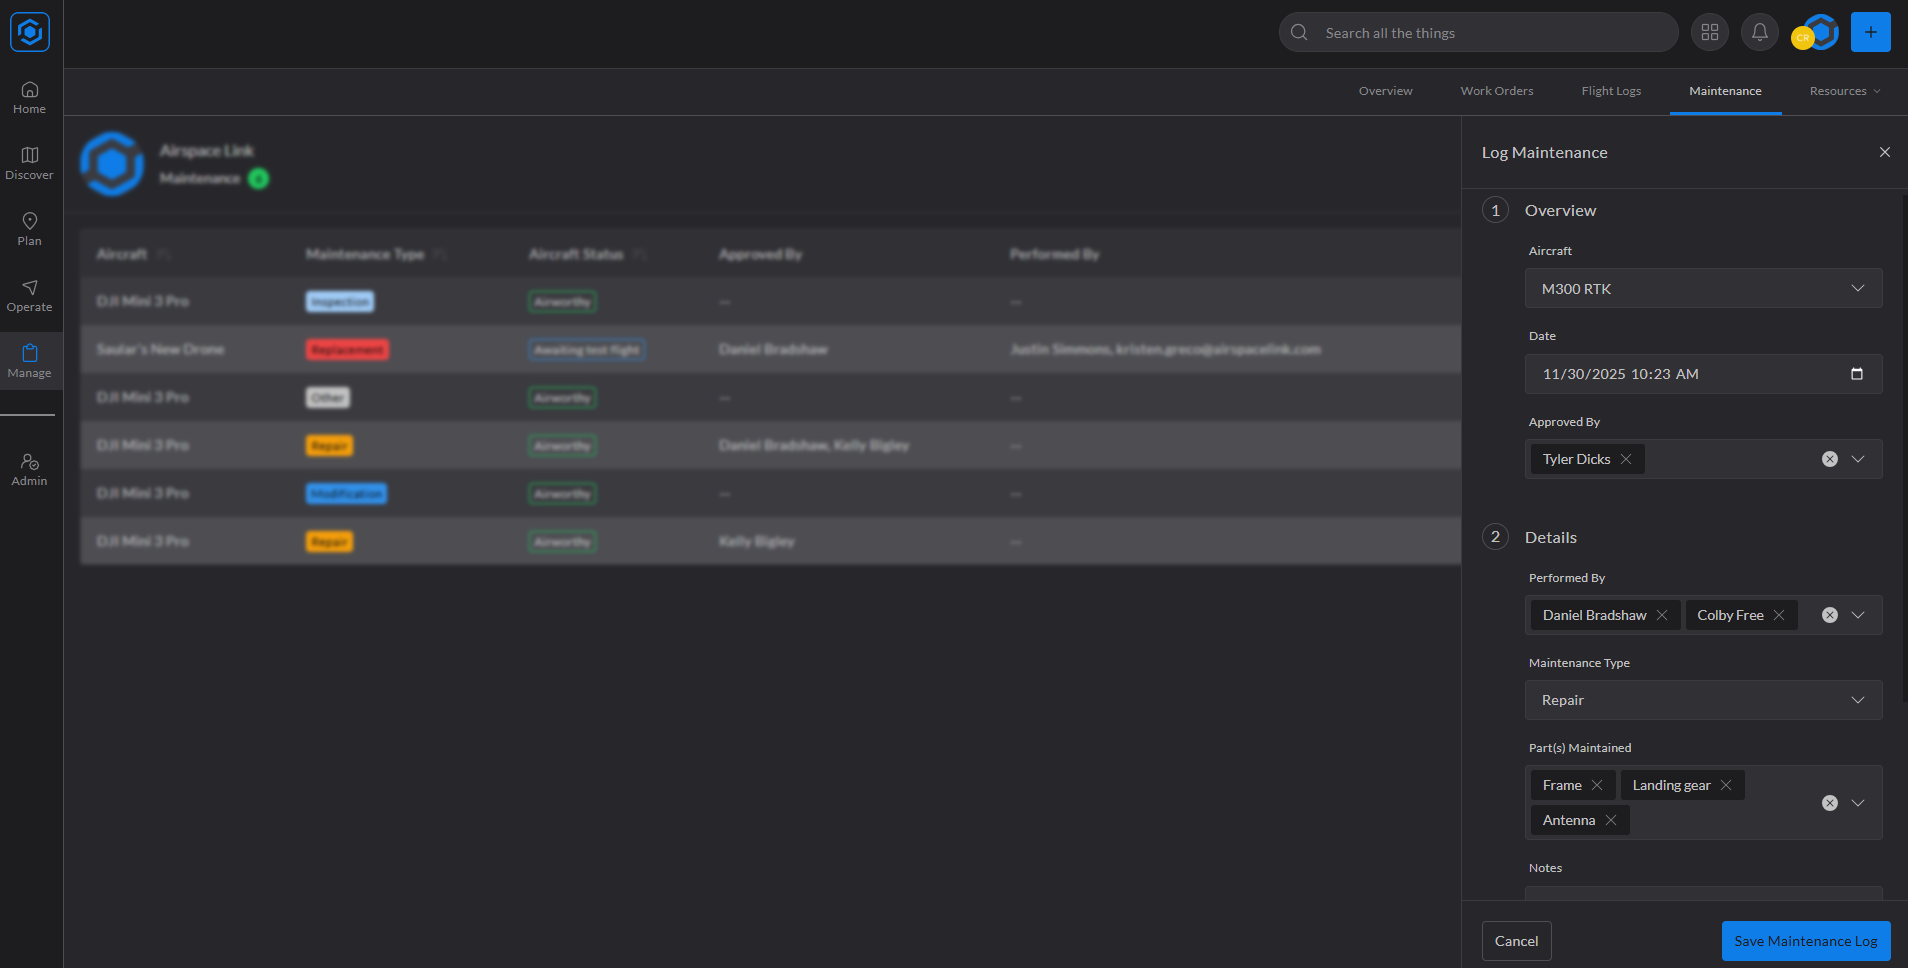The image size is (1908, 968).
Task: Click the Save Maintenance Log button
Action: pyautogui.click(x=1805, y=941)
